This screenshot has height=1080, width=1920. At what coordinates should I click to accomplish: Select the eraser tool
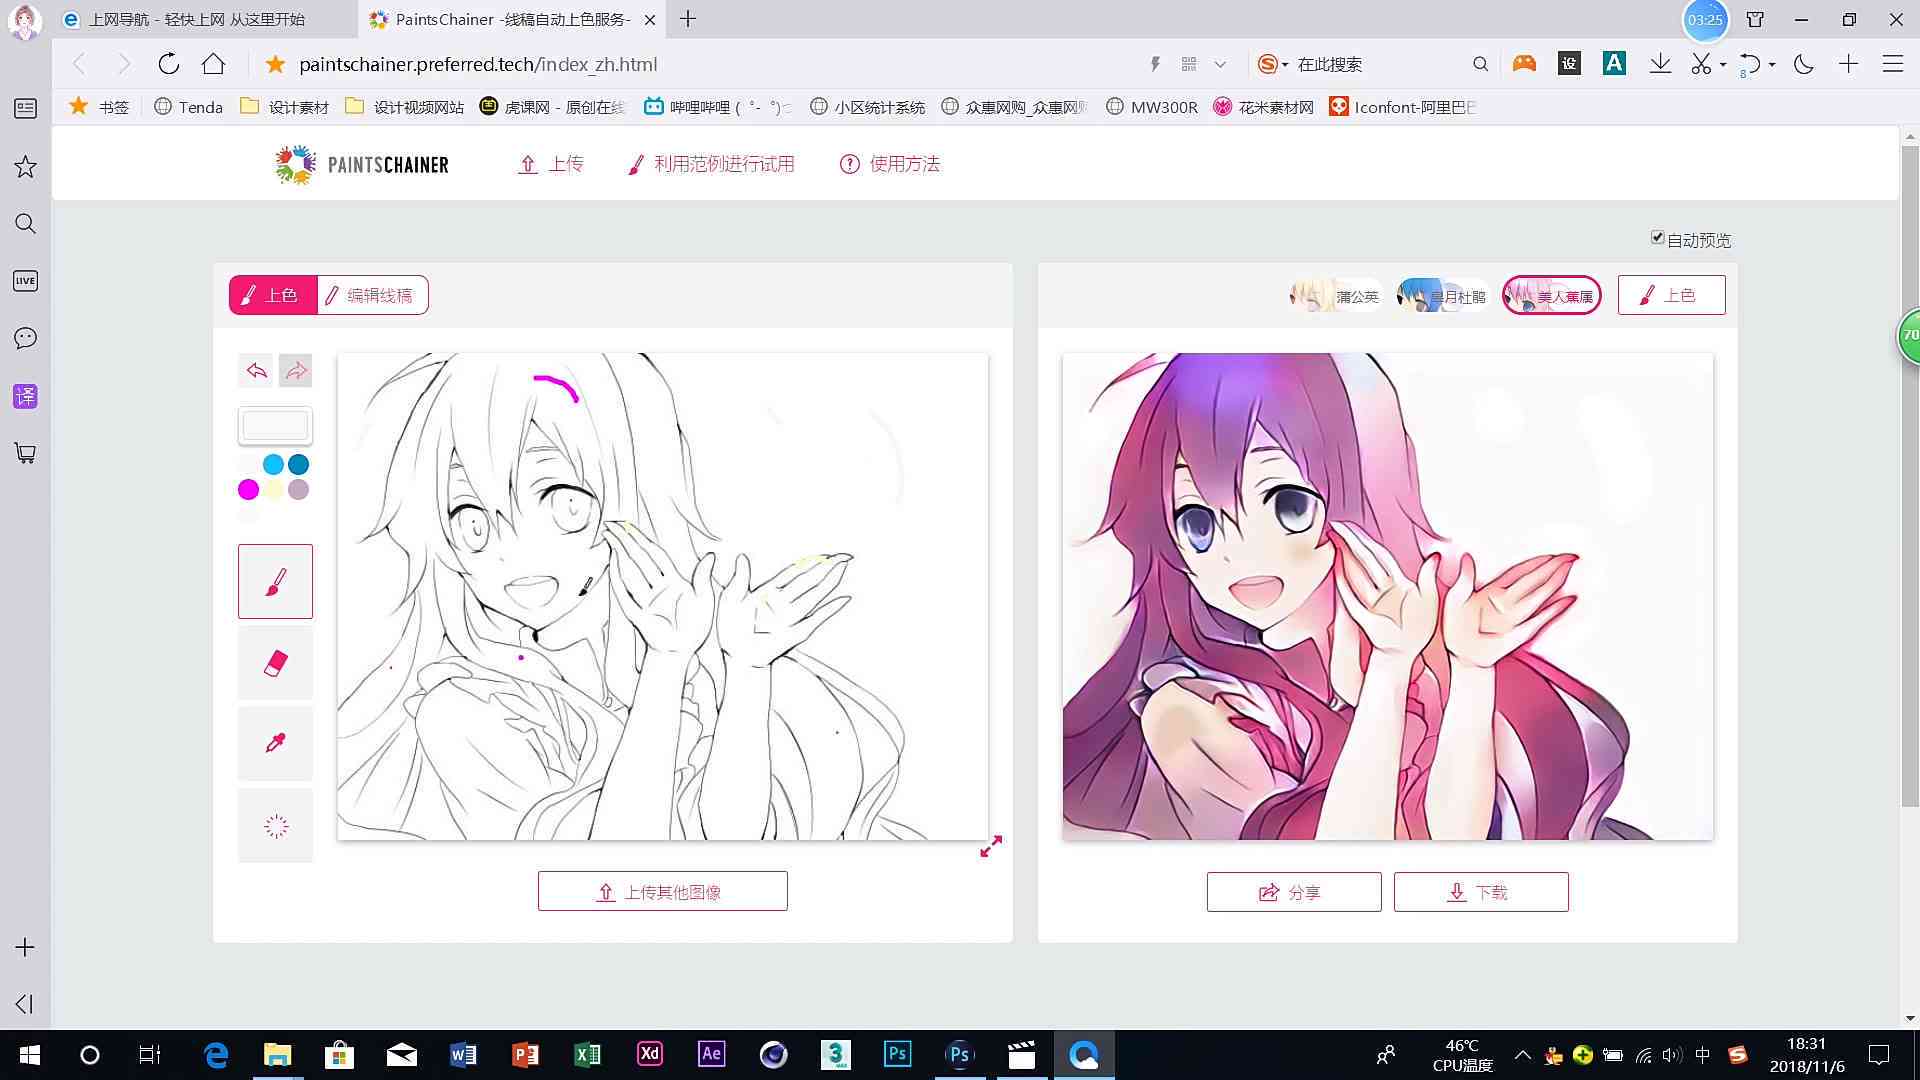275,663
